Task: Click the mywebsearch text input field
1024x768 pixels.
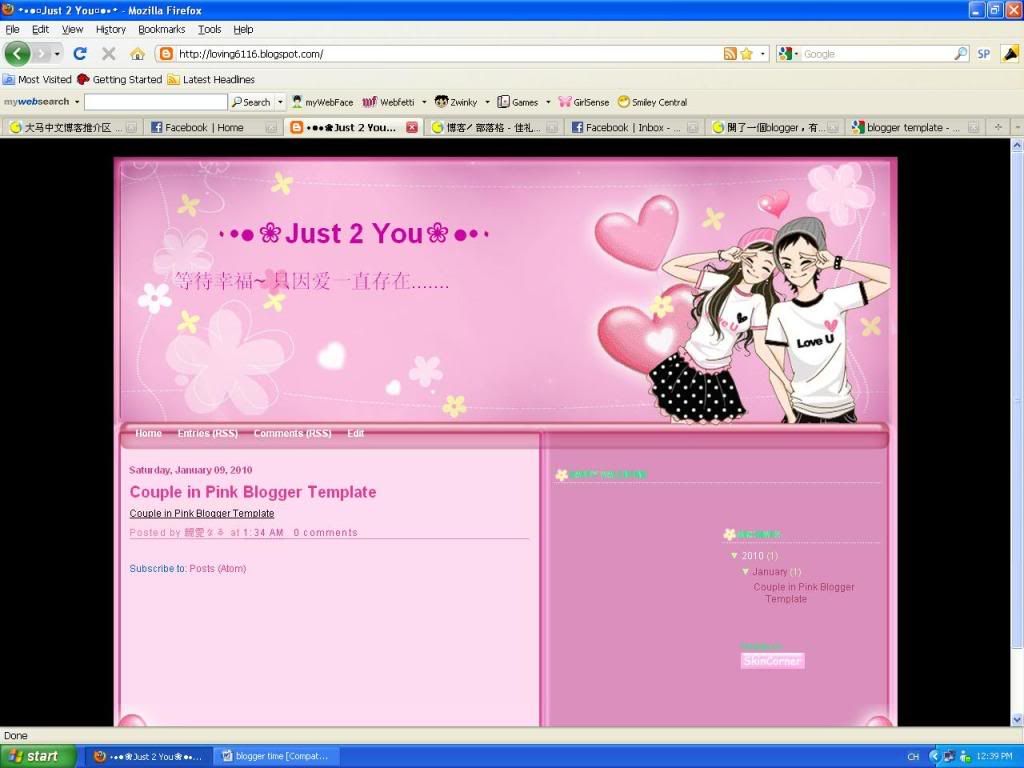Action: [x=155, y=102]
